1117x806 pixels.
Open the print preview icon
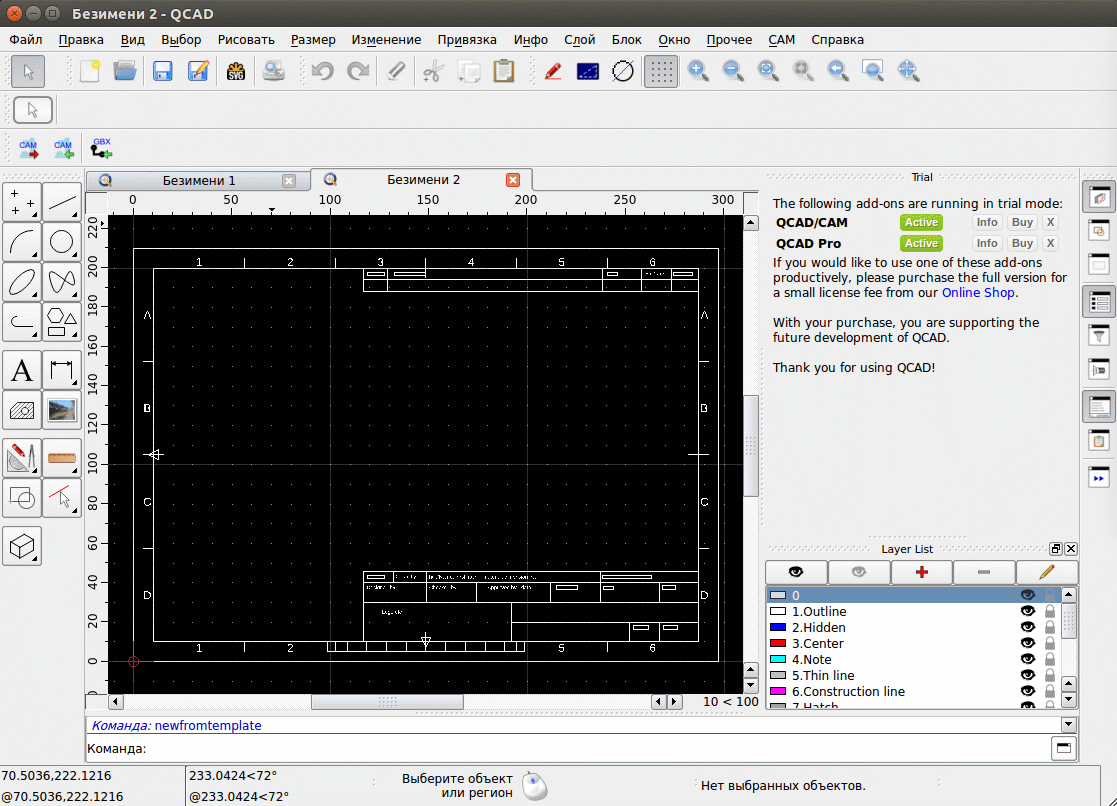[x=274, y=71]
